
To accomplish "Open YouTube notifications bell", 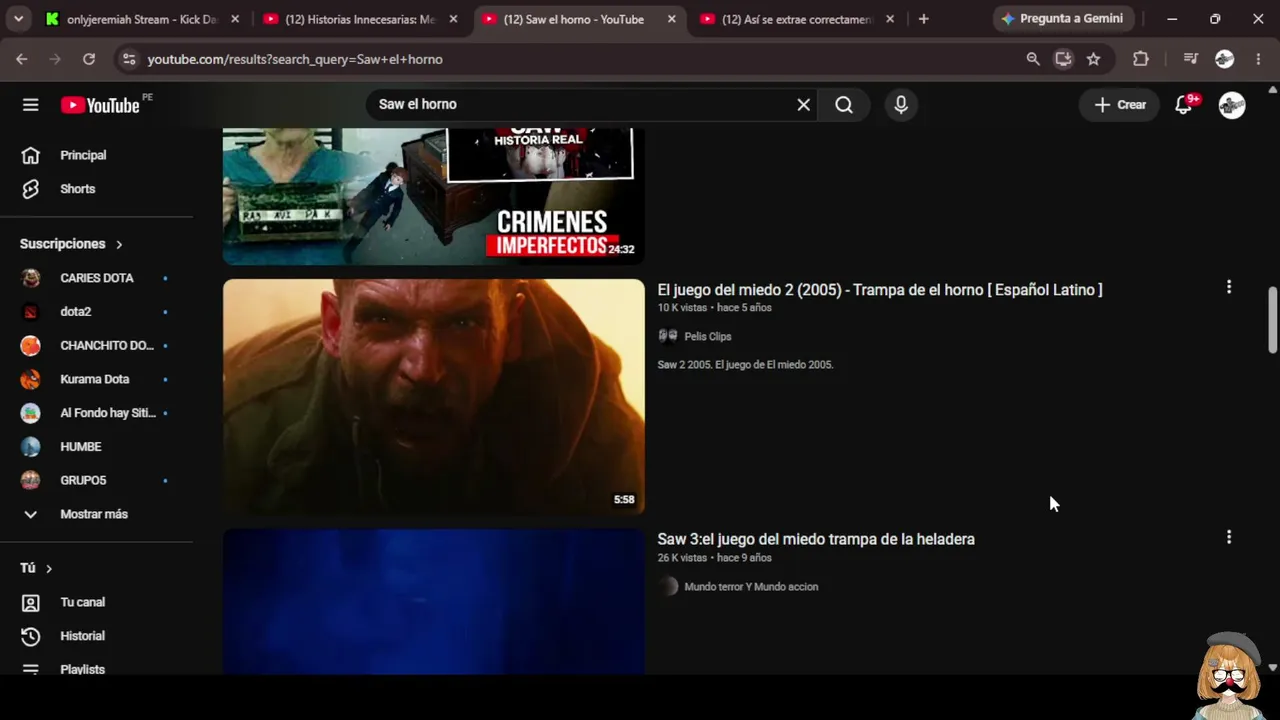I will point(1184,105).
